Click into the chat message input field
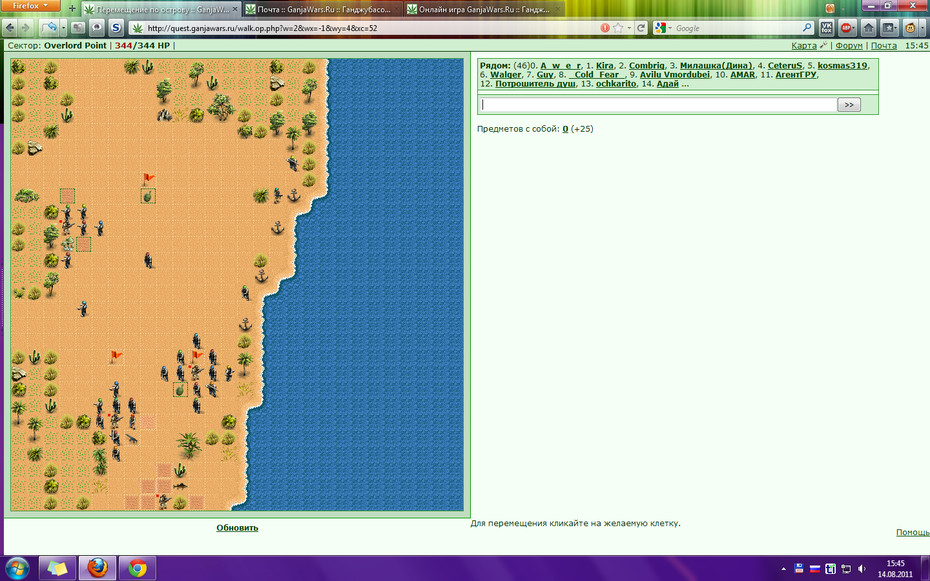This screenshot has width=930, height=581. point(657,105)
